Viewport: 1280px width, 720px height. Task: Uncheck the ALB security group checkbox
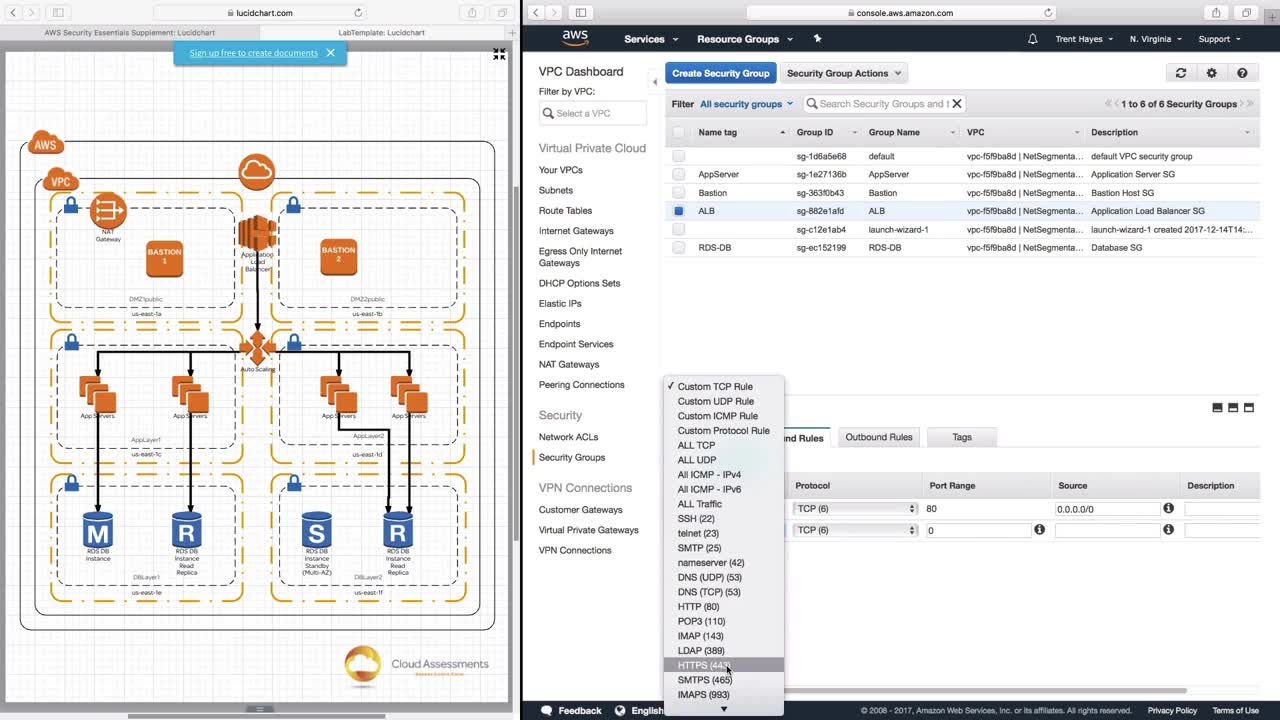click(x=679, y=211)
